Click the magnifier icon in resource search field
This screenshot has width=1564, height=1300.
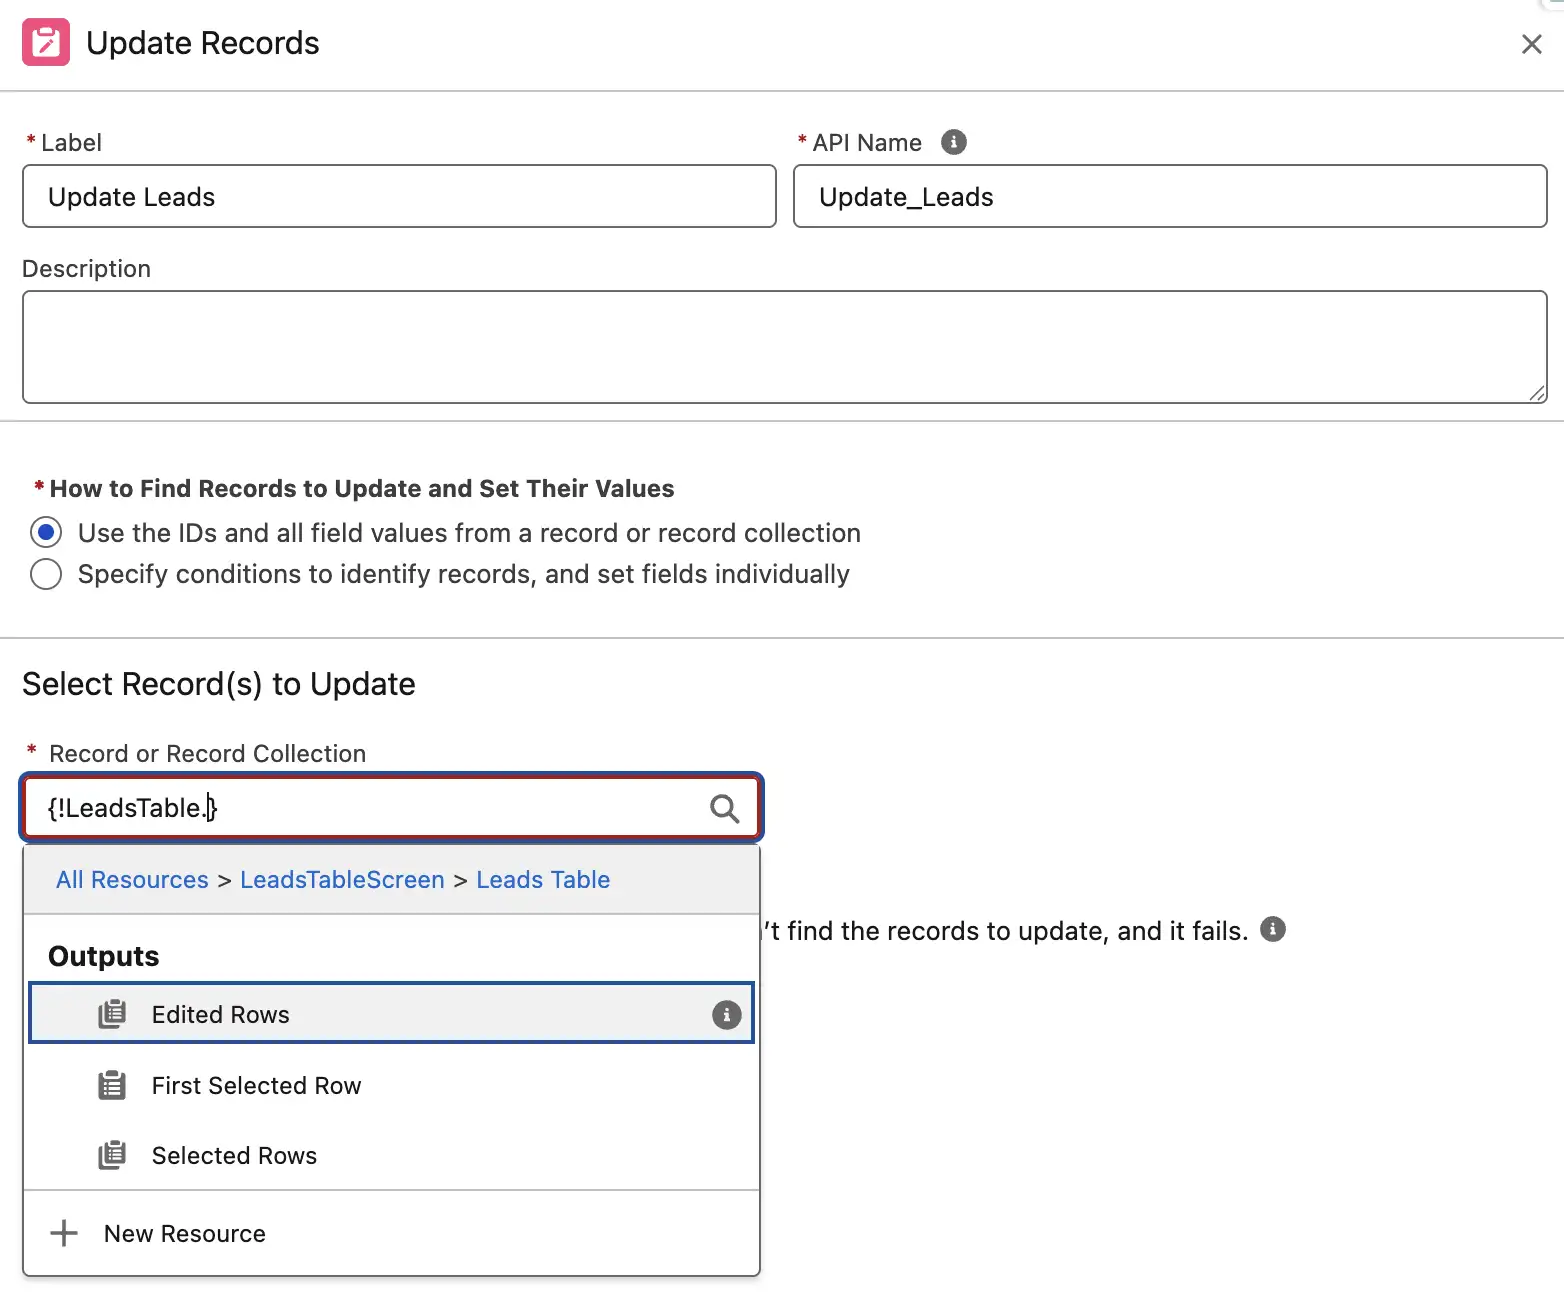click(x=723, y=808)
